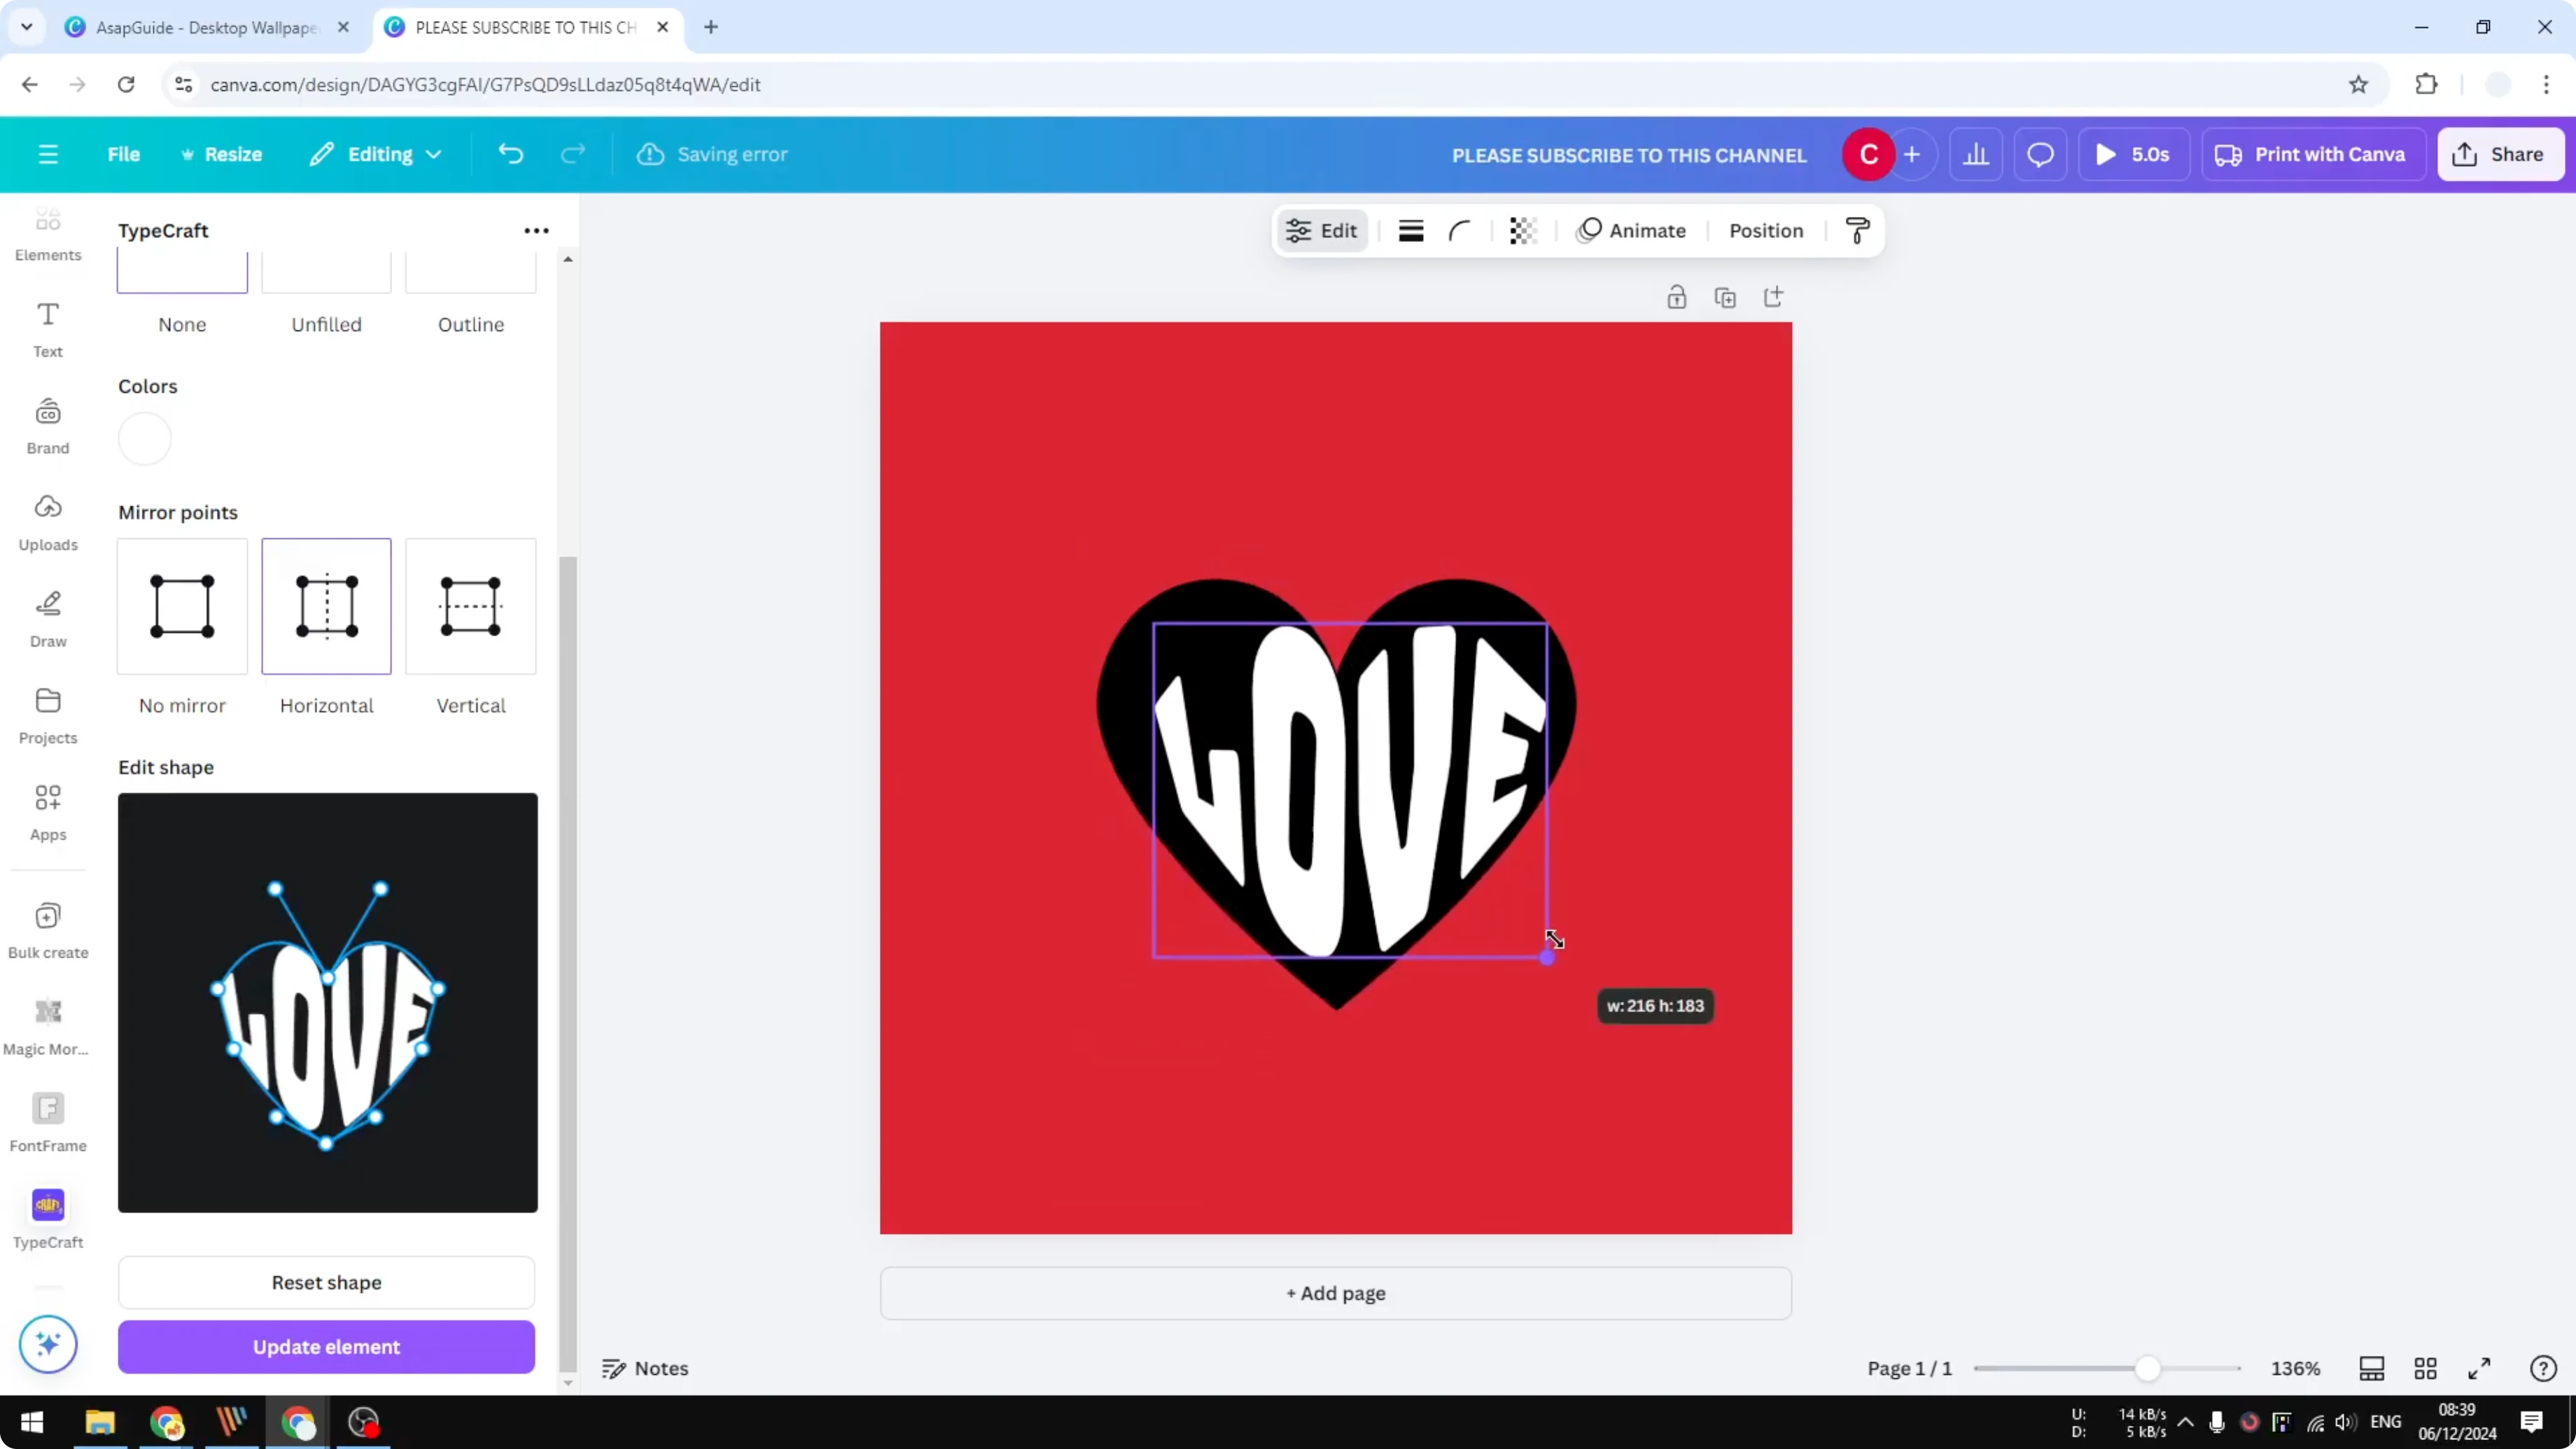Click the color swatch under Colors

click(x=145, y=438)
